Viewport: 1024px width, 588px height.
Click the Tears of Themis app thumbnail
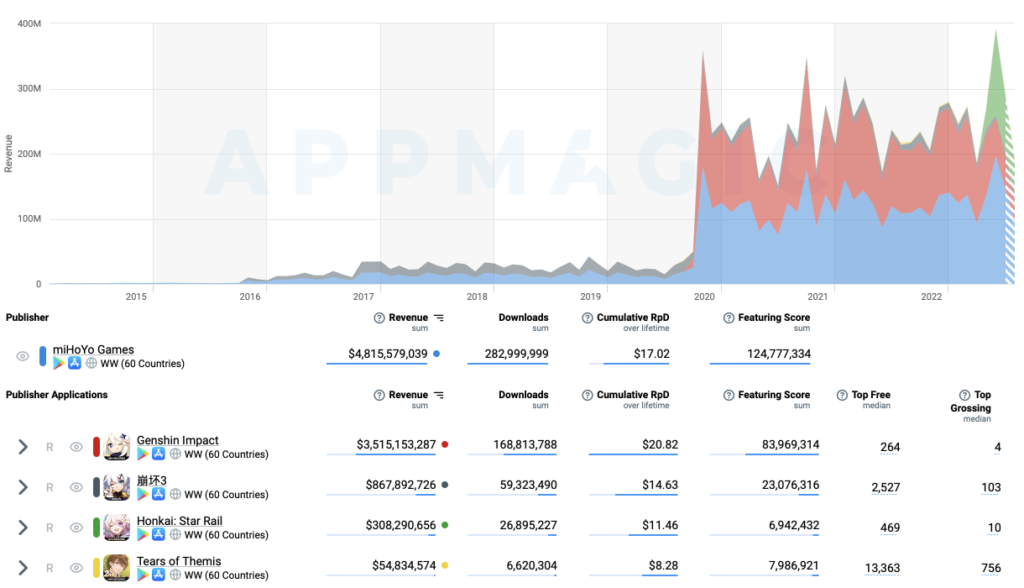pyautogui.click(x=118, y=568)
